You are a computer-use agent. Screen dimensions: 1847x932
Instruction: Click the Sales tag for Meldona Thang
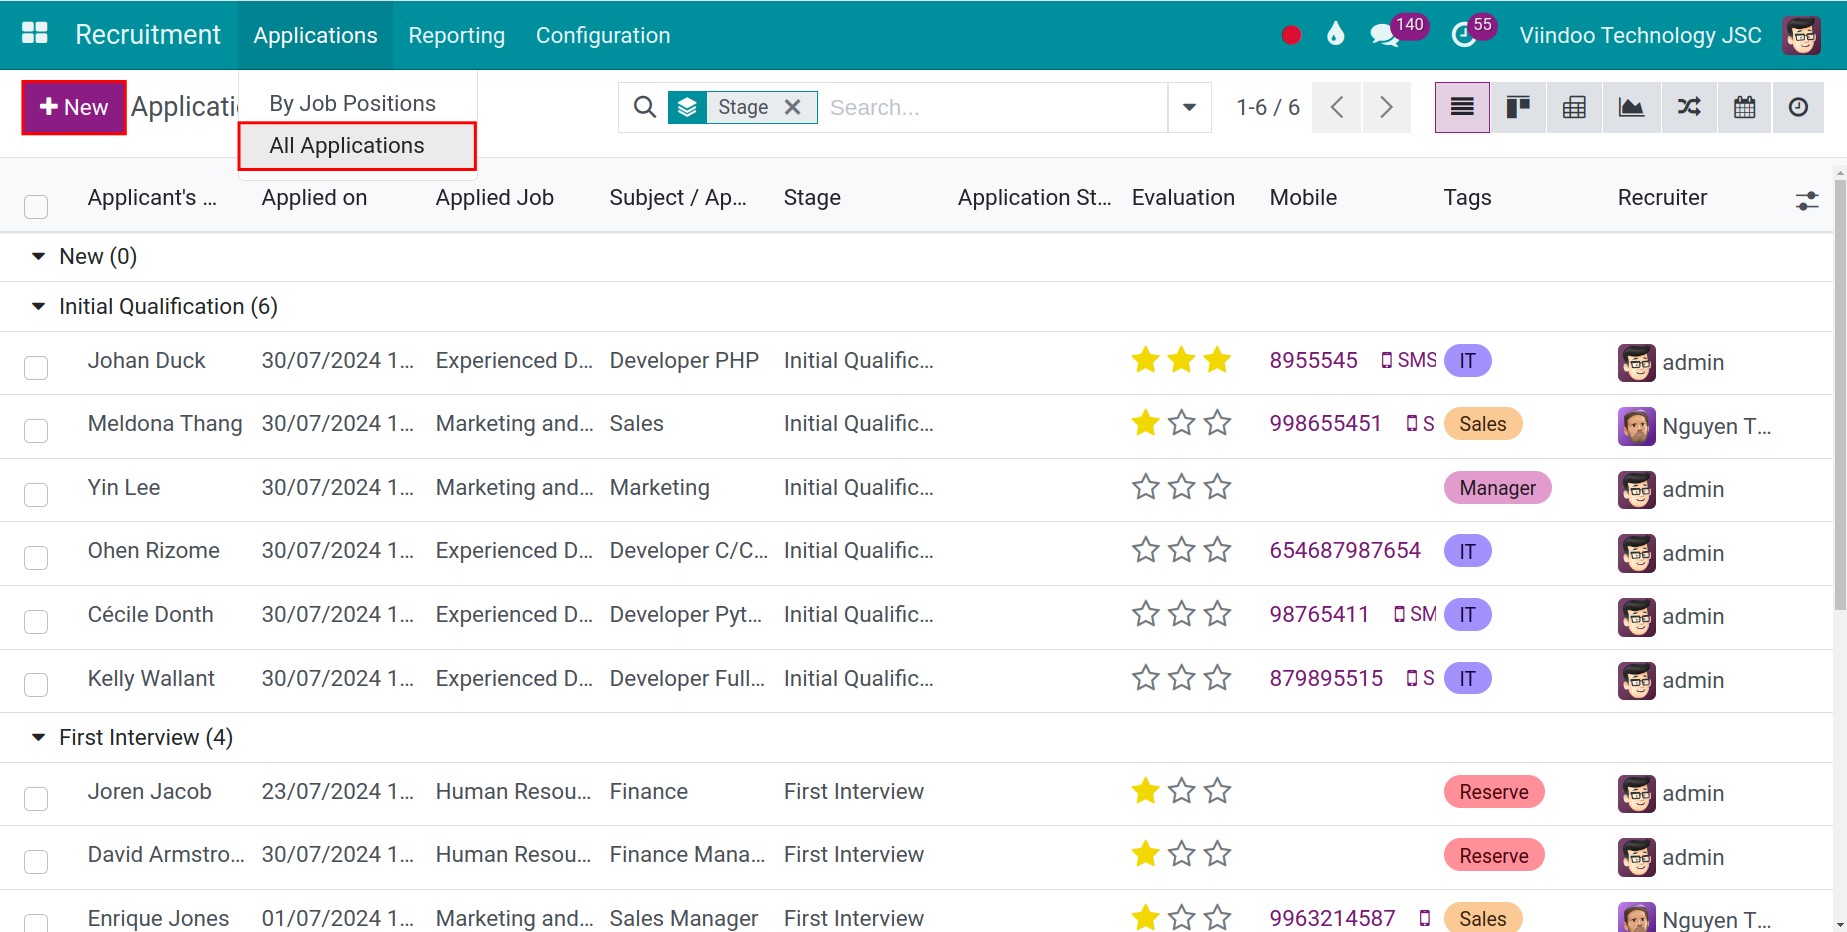(1482, 424)
